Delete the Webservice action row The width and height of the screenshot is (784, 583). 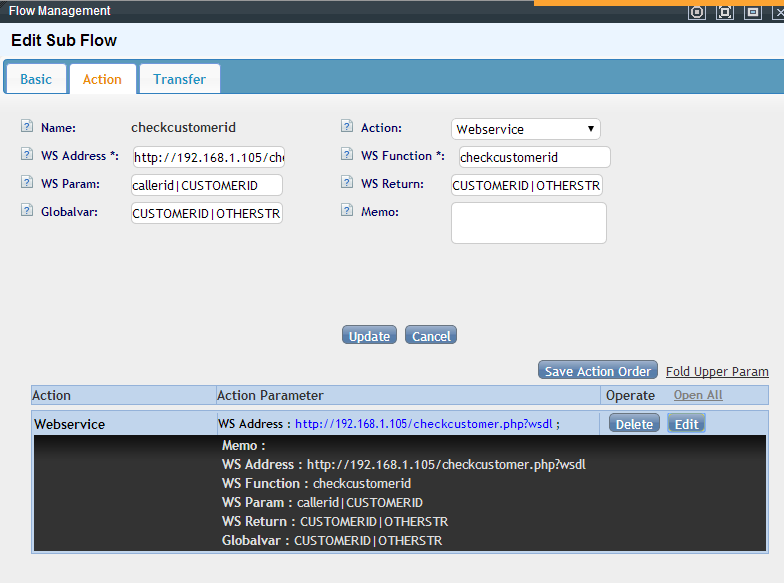click(634, 424)
